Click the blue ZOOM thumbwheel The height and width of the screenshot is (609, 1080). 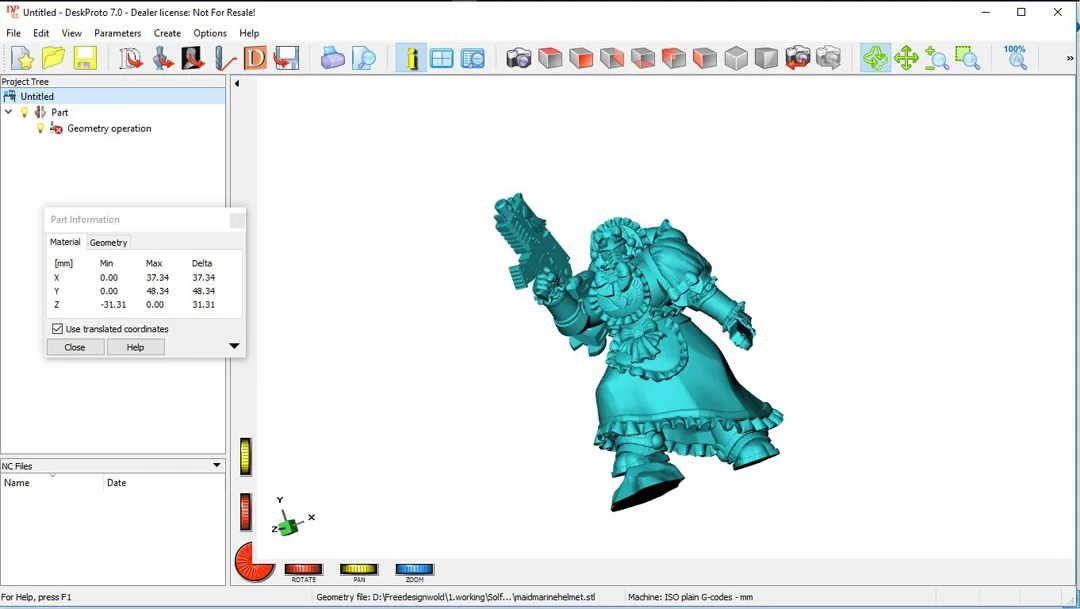[415, 569]
